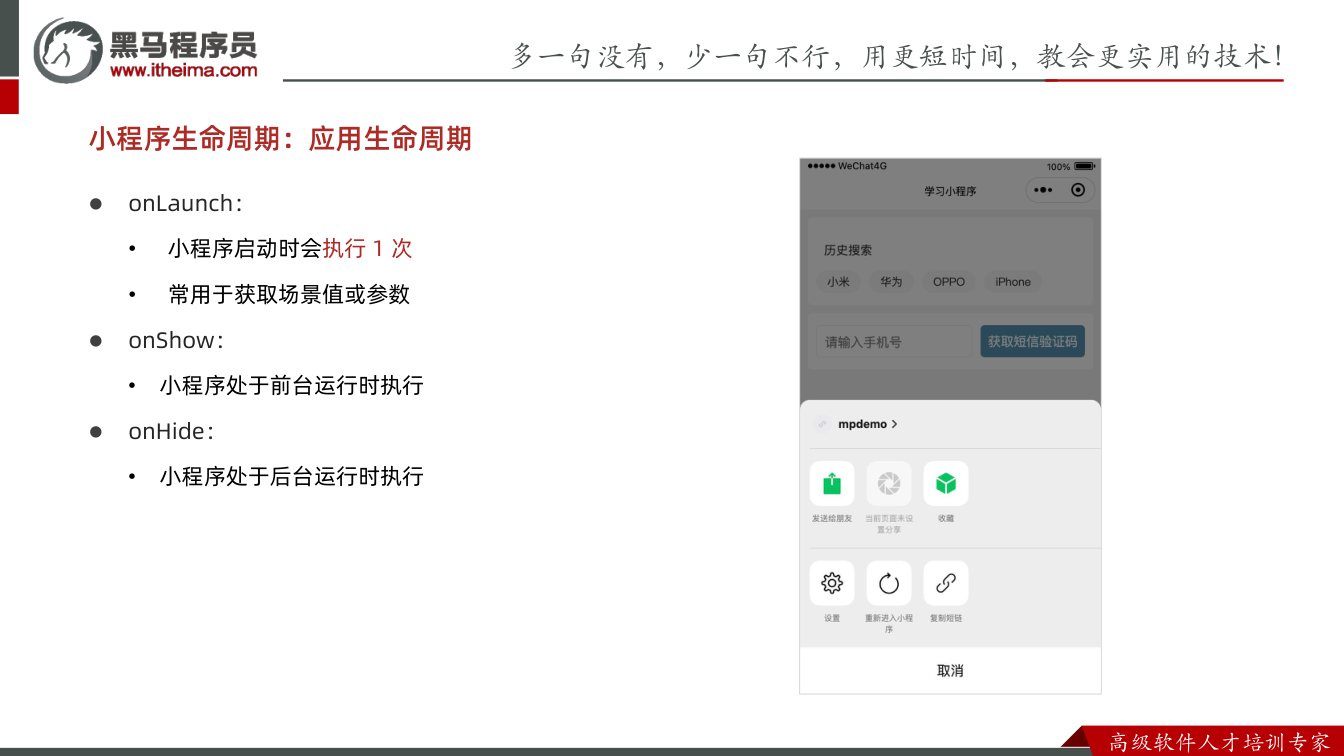The image size is (1344, 756).
Task: Click the onShow bullet text
Action: click(x=176, y=340)
